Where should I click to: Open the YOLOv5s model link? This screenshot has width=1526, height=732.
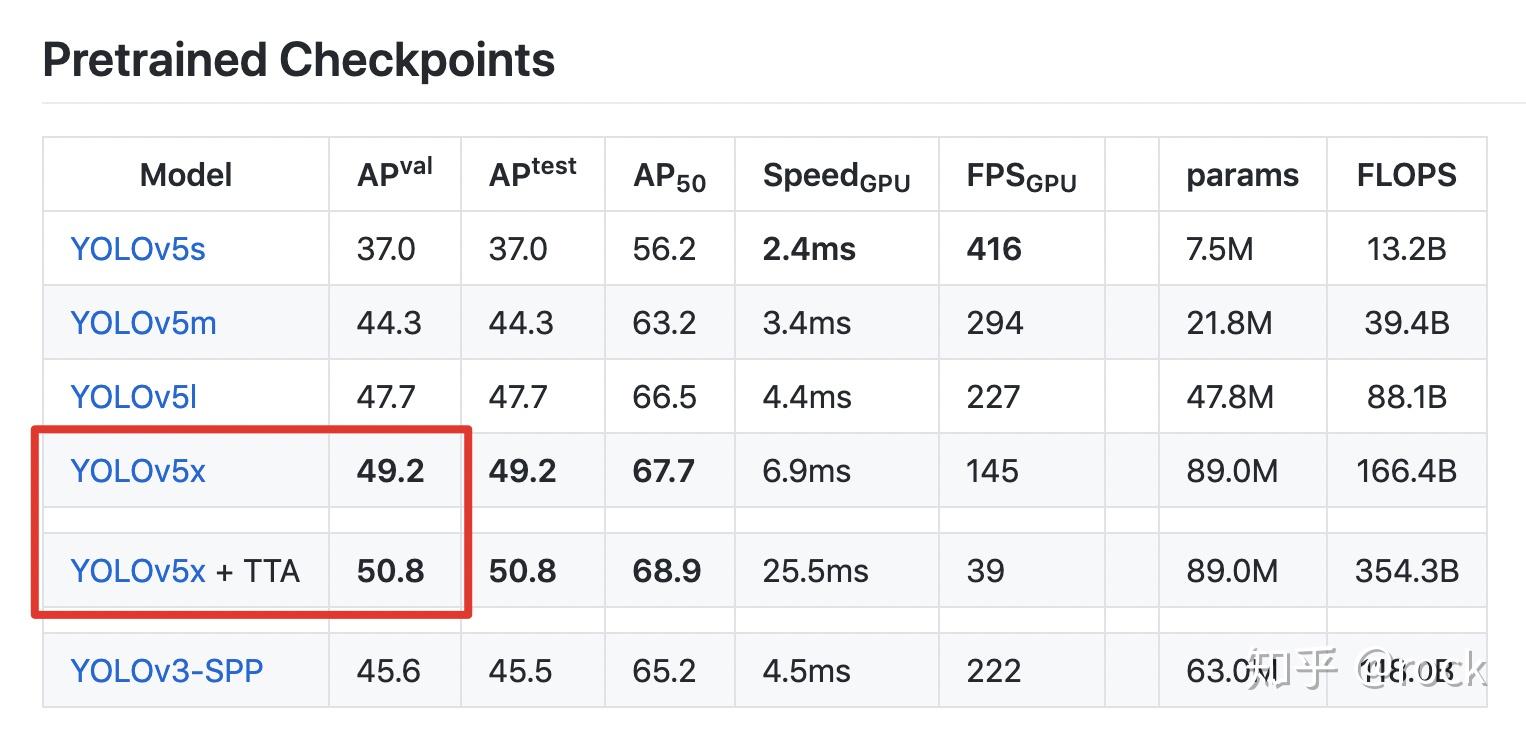(138, 248)
